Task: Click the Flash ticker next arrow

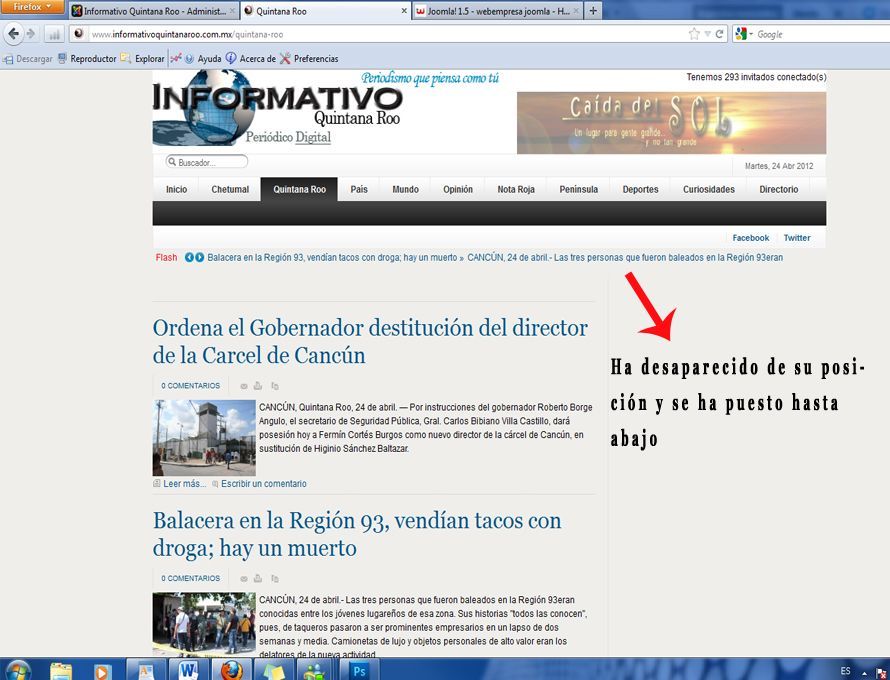Action: click(199, 257)
